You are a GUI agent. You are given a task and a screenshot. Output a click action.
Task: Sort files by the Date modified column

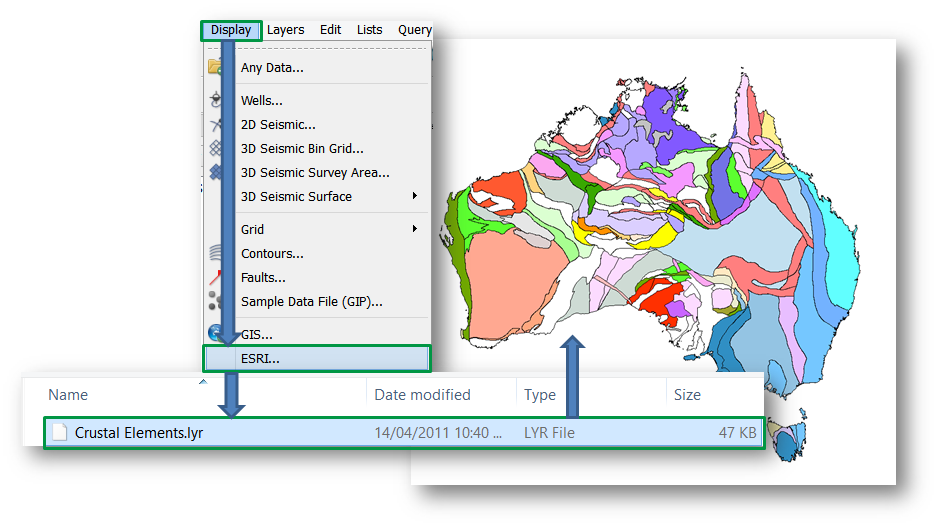pos(422,395)
